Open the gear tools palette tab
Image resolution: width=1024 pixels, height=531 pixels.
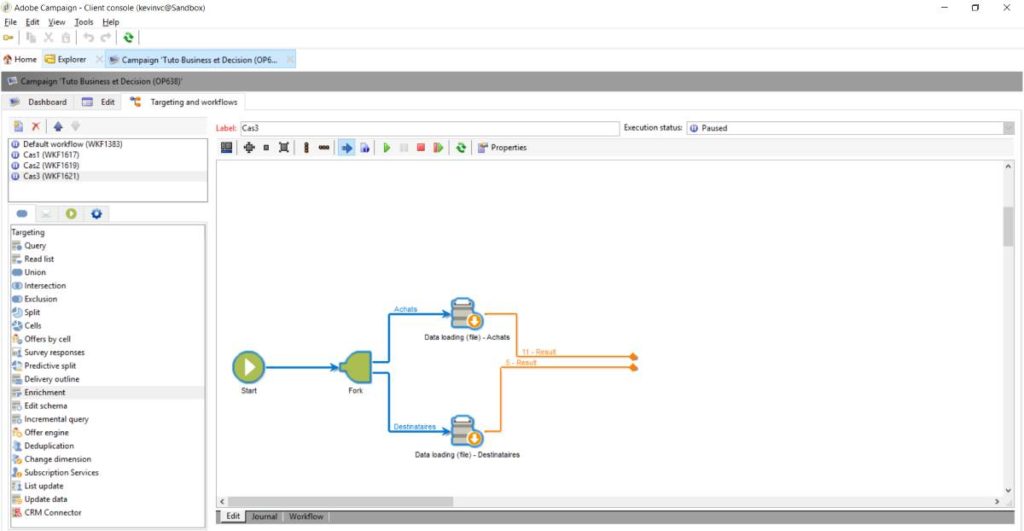tap(96, 214)
